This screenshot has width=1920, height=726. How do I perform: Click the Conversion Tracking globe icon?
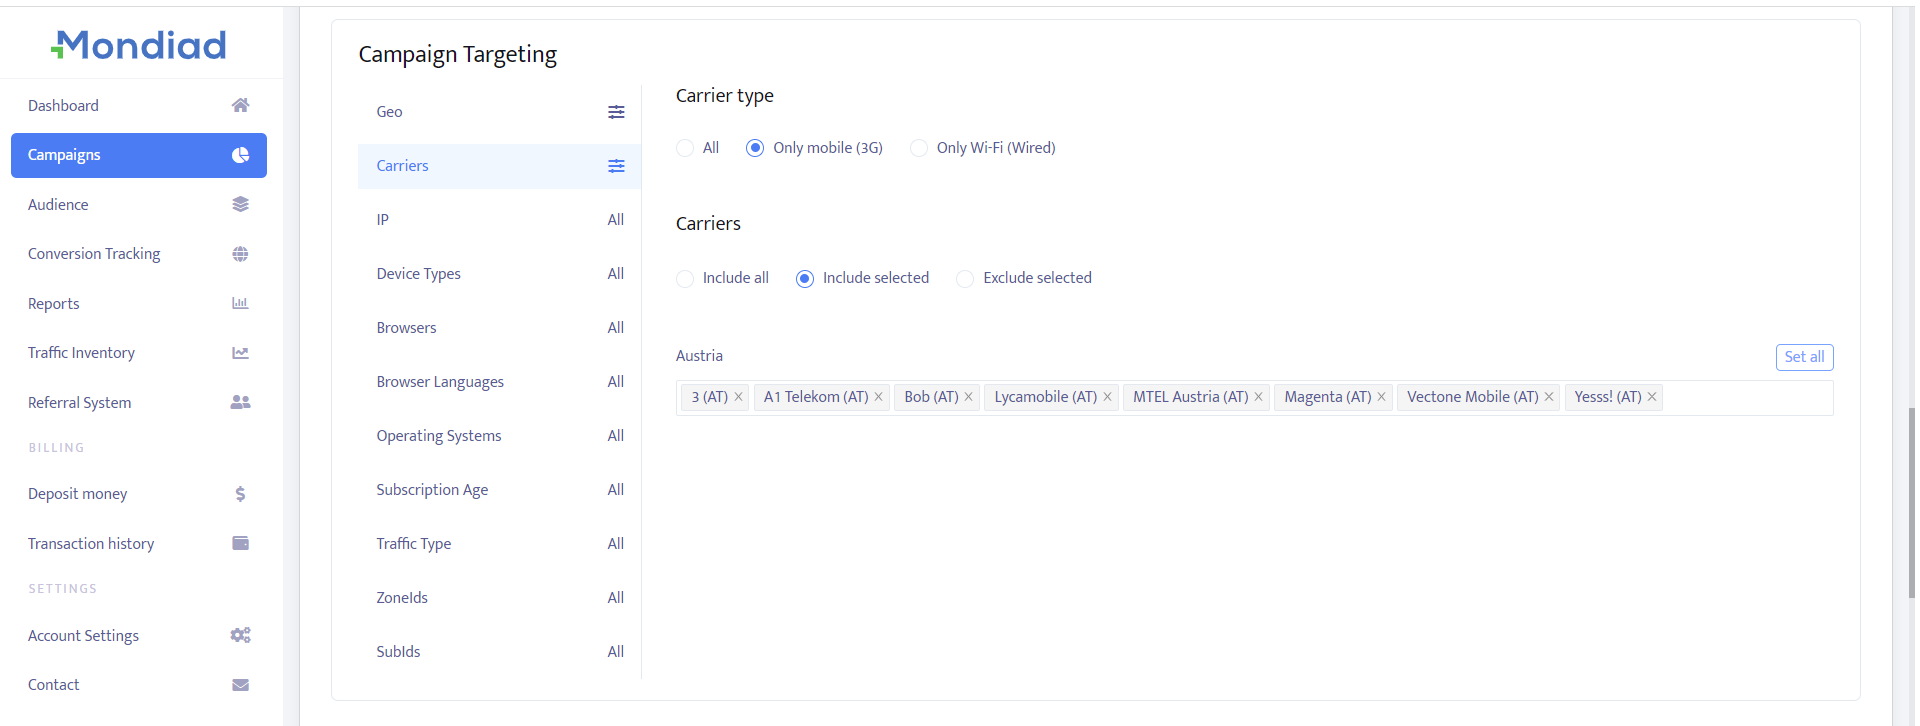pos(240,254)
